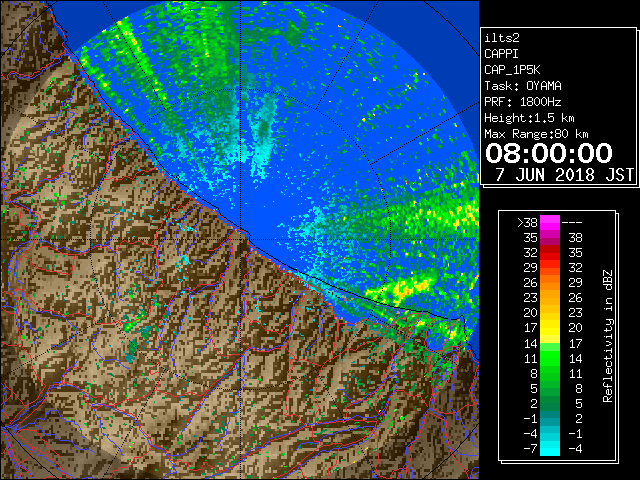The image size is (640, 480).
Task: Click the radar center at crosshair intersection
Action: tap(241, 239)
